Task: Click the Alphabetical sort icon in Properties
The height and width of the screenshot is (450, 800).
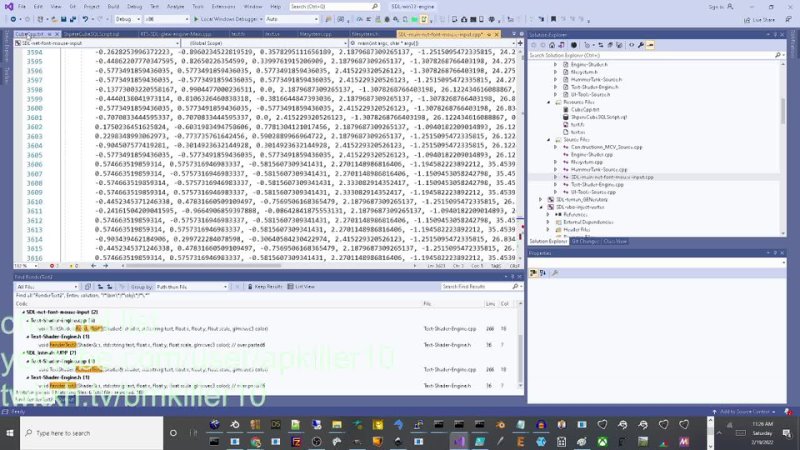Action: (x=542, y=273)
